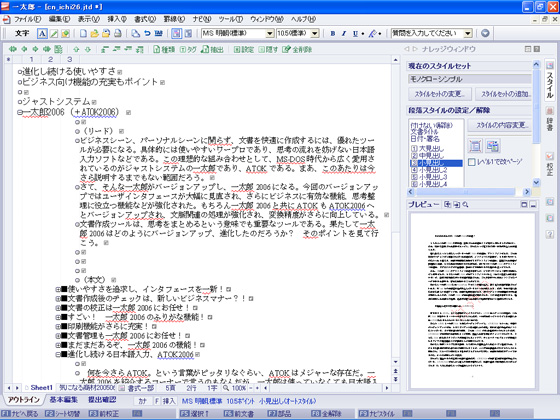Click the F2 シート切替 function key button
The image size is (560, 420).
click(62, 414)
